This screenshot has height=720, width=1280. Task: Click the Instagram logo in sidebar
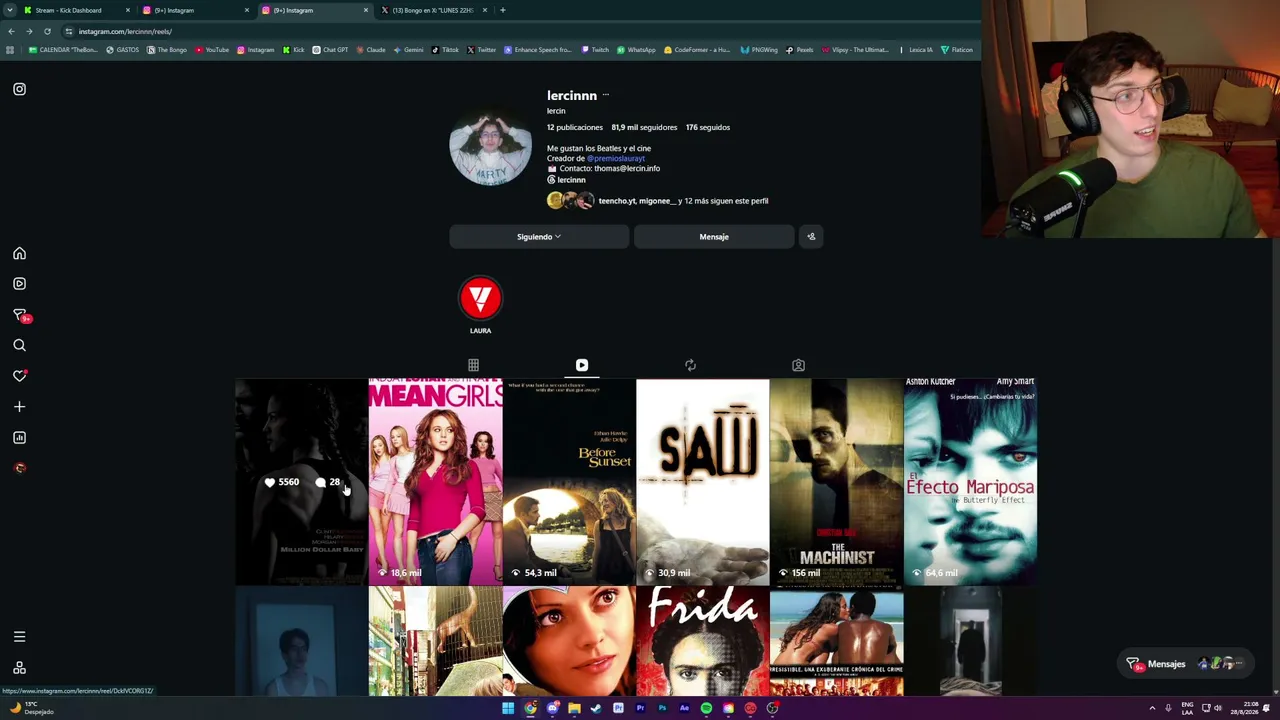point(19,89)
